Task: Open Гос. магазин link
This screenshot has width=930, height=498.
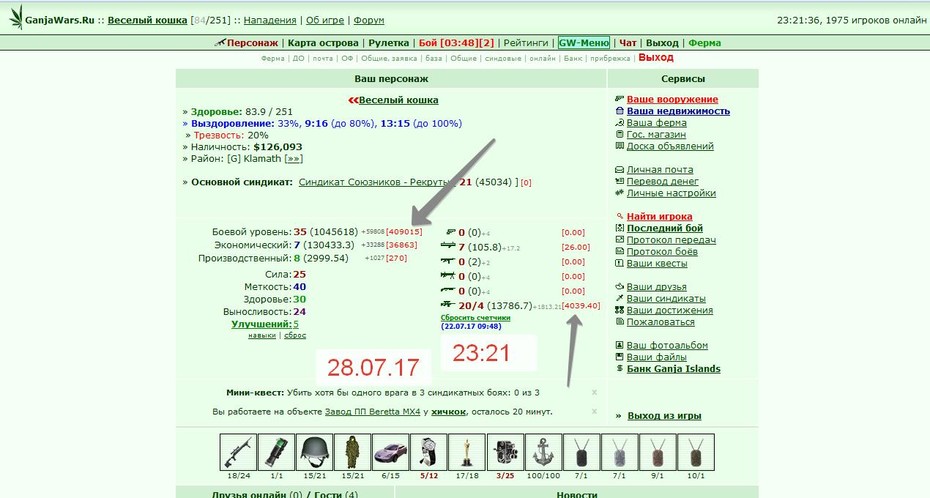Action: [656, 135]
